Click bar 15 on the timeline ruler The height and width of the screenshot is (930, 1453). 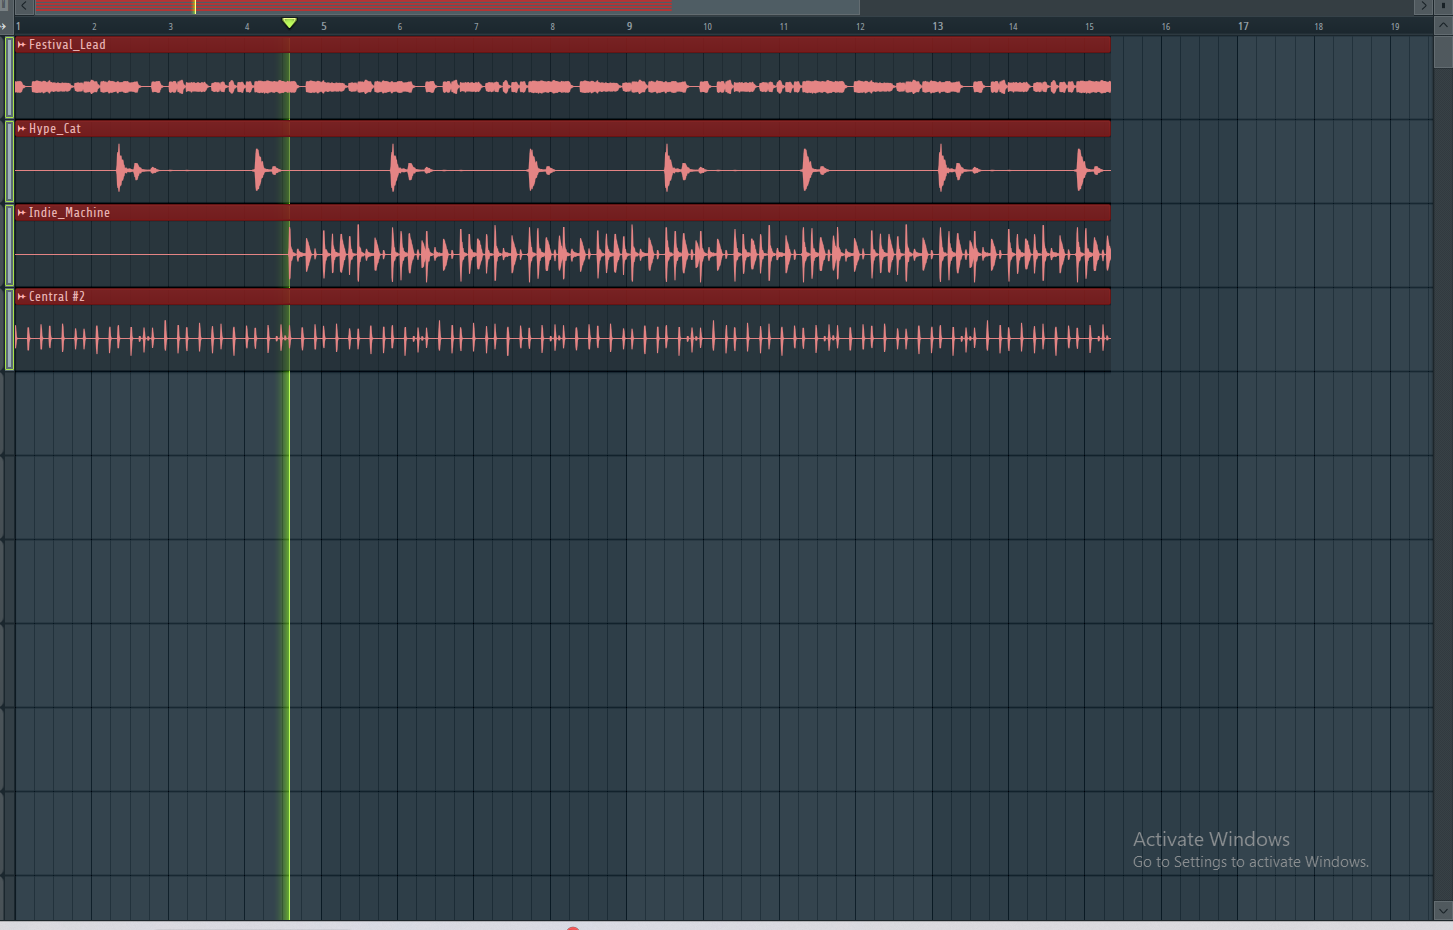pyautogui.click(x=1090, y=27)
